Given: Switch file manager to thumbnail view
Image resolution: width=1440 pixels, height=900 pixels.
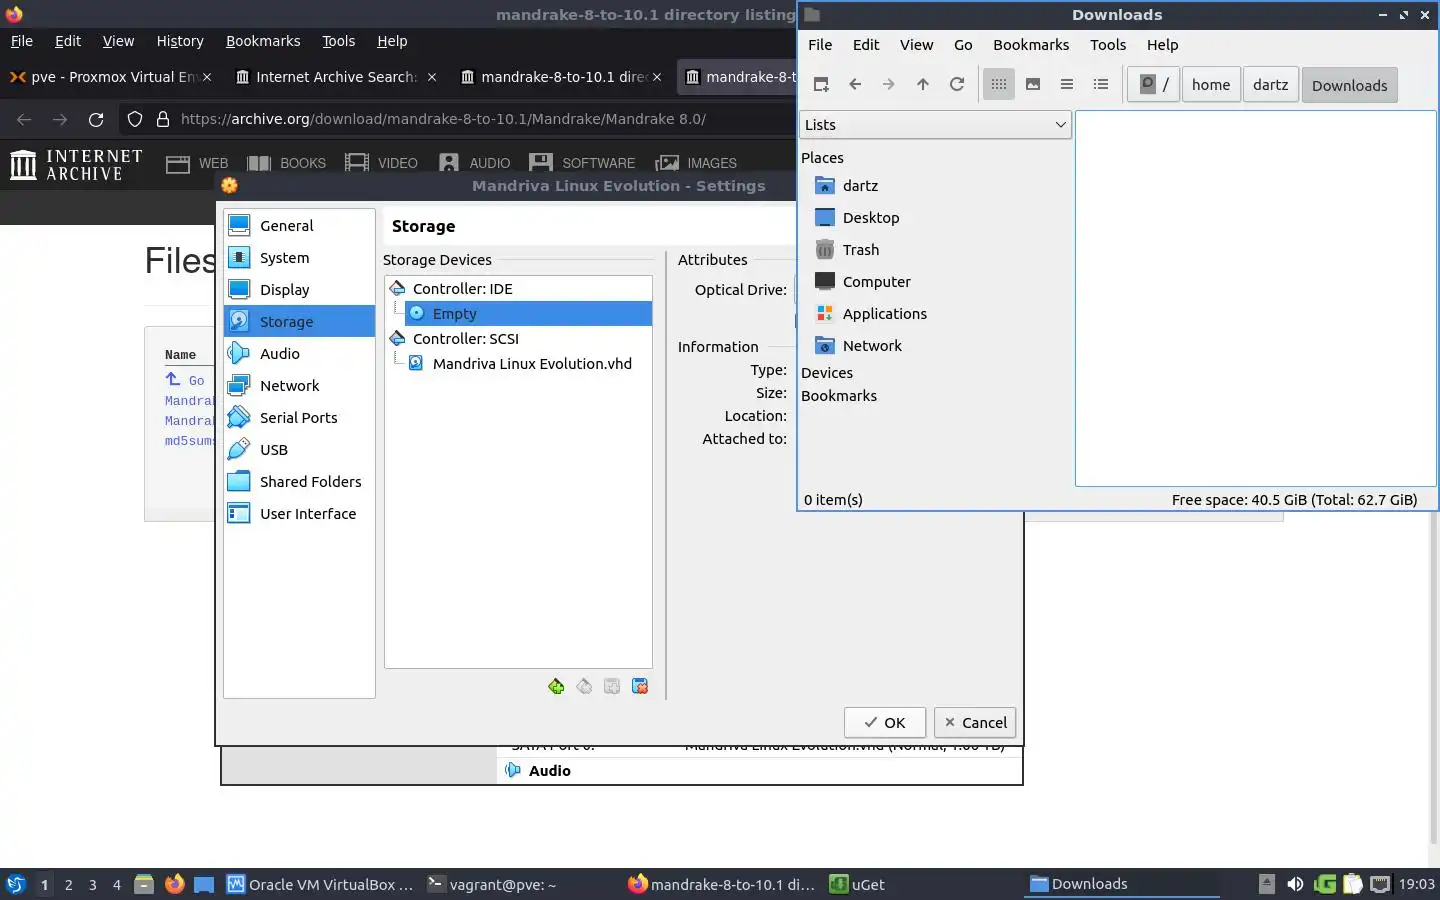Looking at the screenshot, I should (1033, 85).
